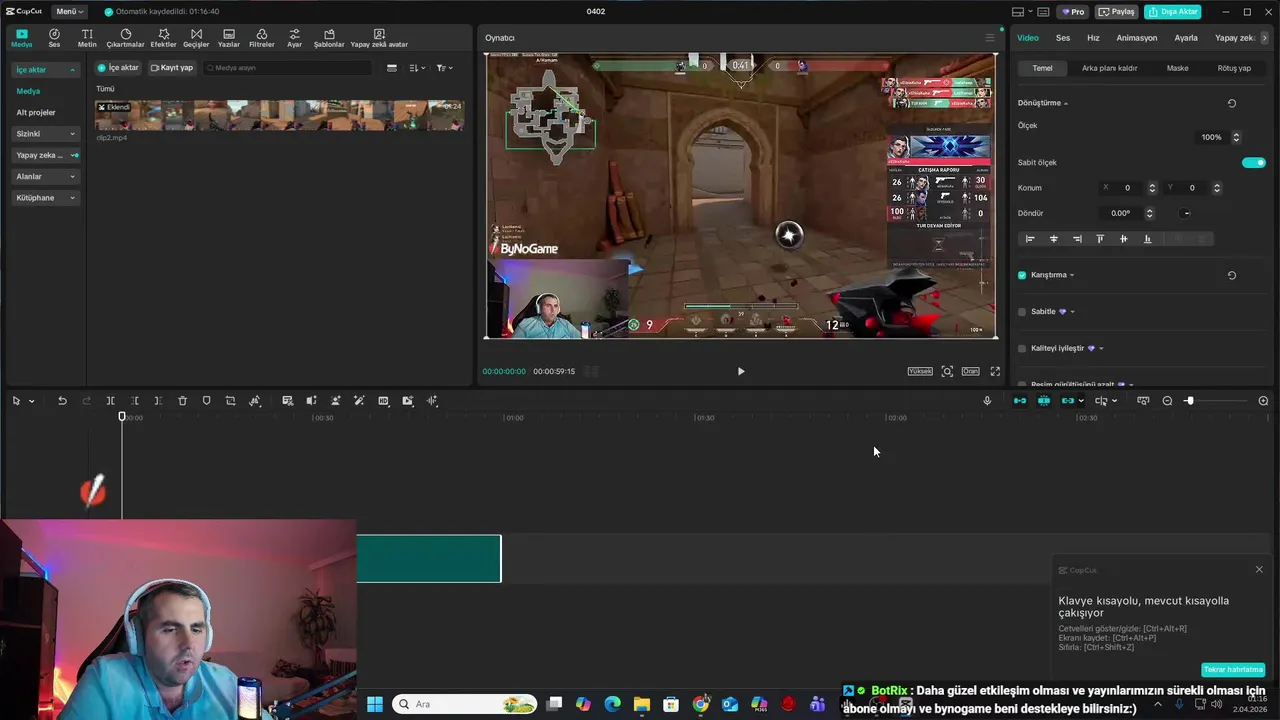
Task: Click the Yüksek quality button in player
Action: [920, 371]
